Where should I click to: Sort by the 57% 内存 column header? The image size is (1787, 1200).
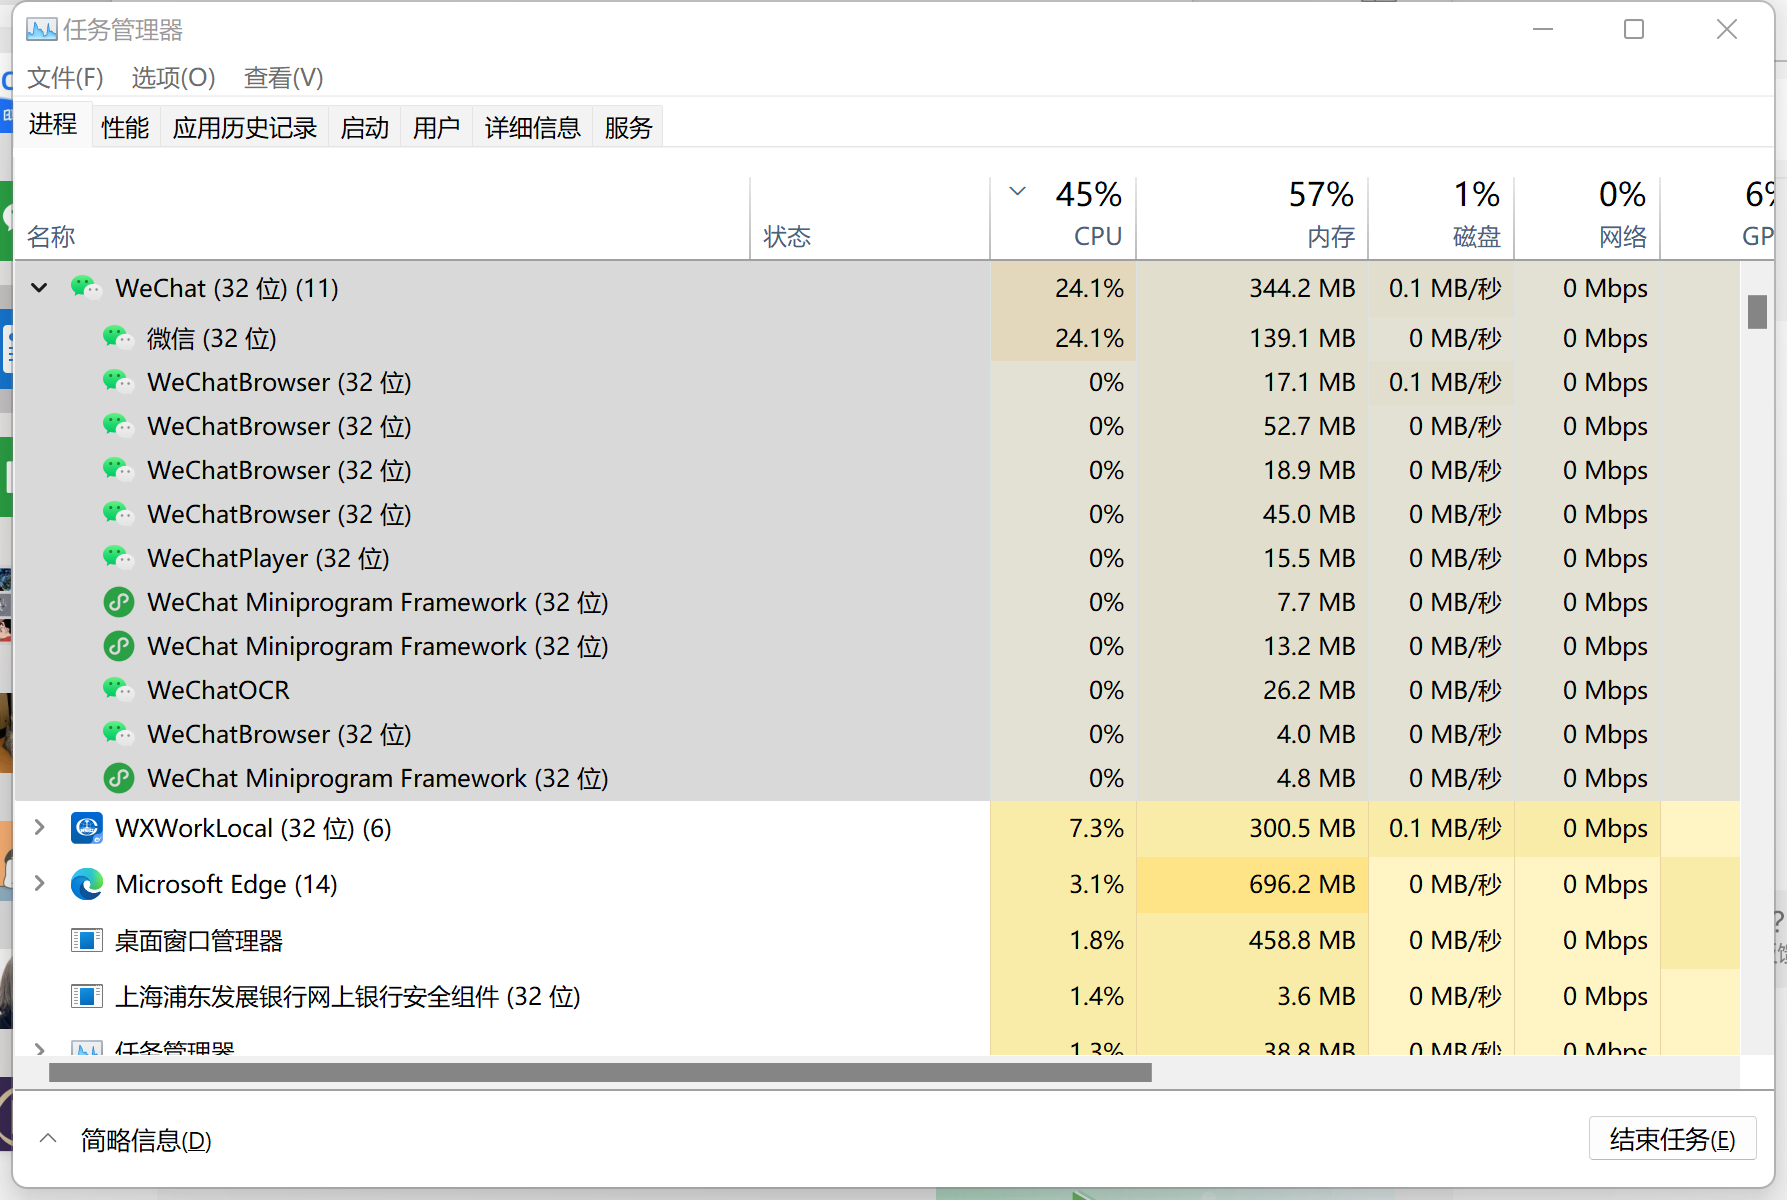[1252, 218]
